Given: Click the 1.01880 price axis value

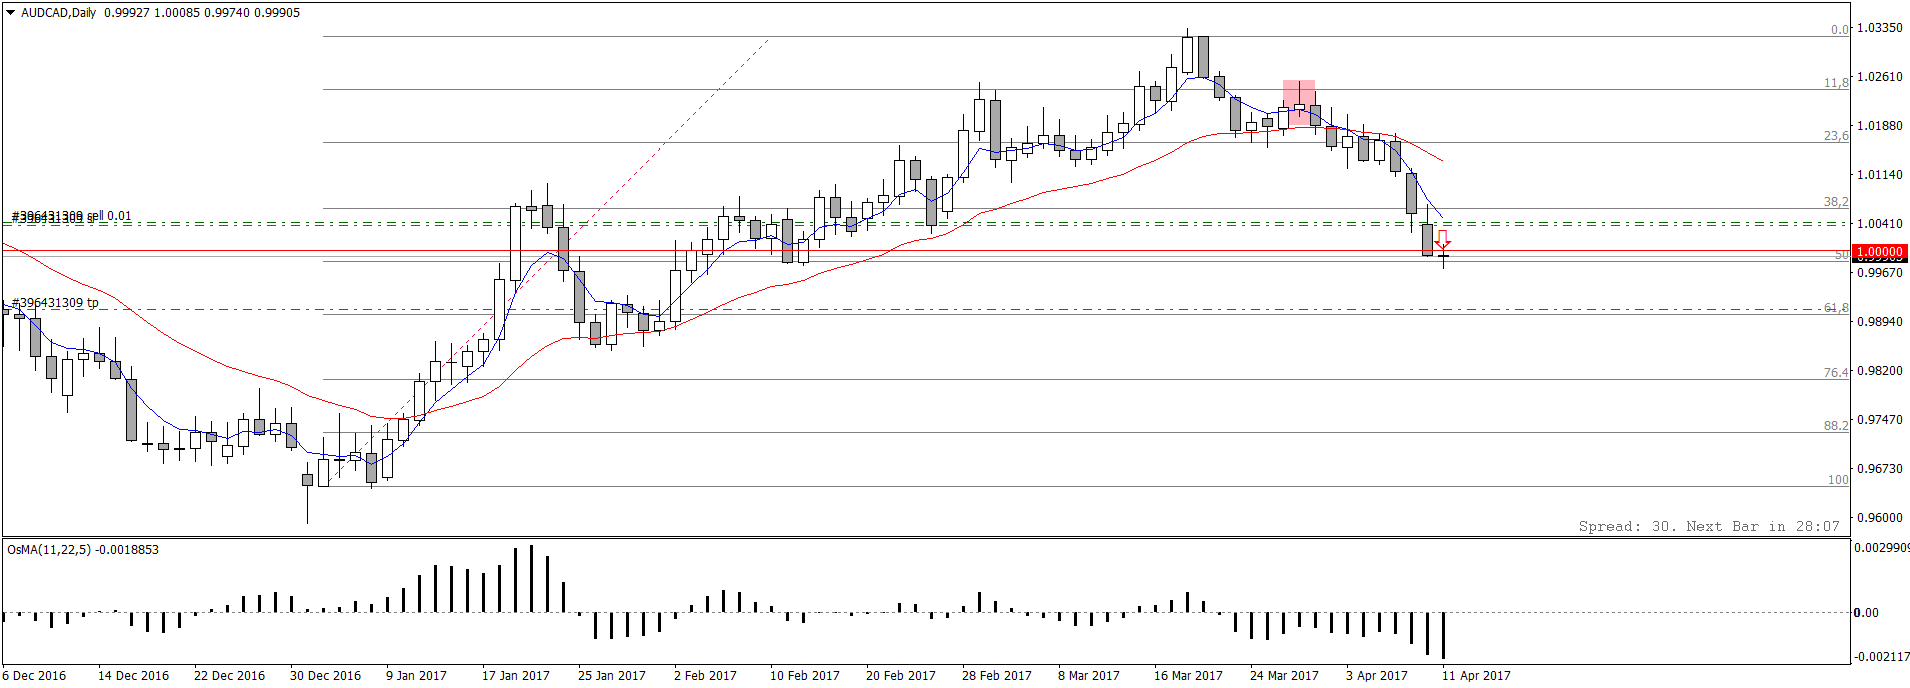Looking at the screenshot, I should tap(1879, 126).
